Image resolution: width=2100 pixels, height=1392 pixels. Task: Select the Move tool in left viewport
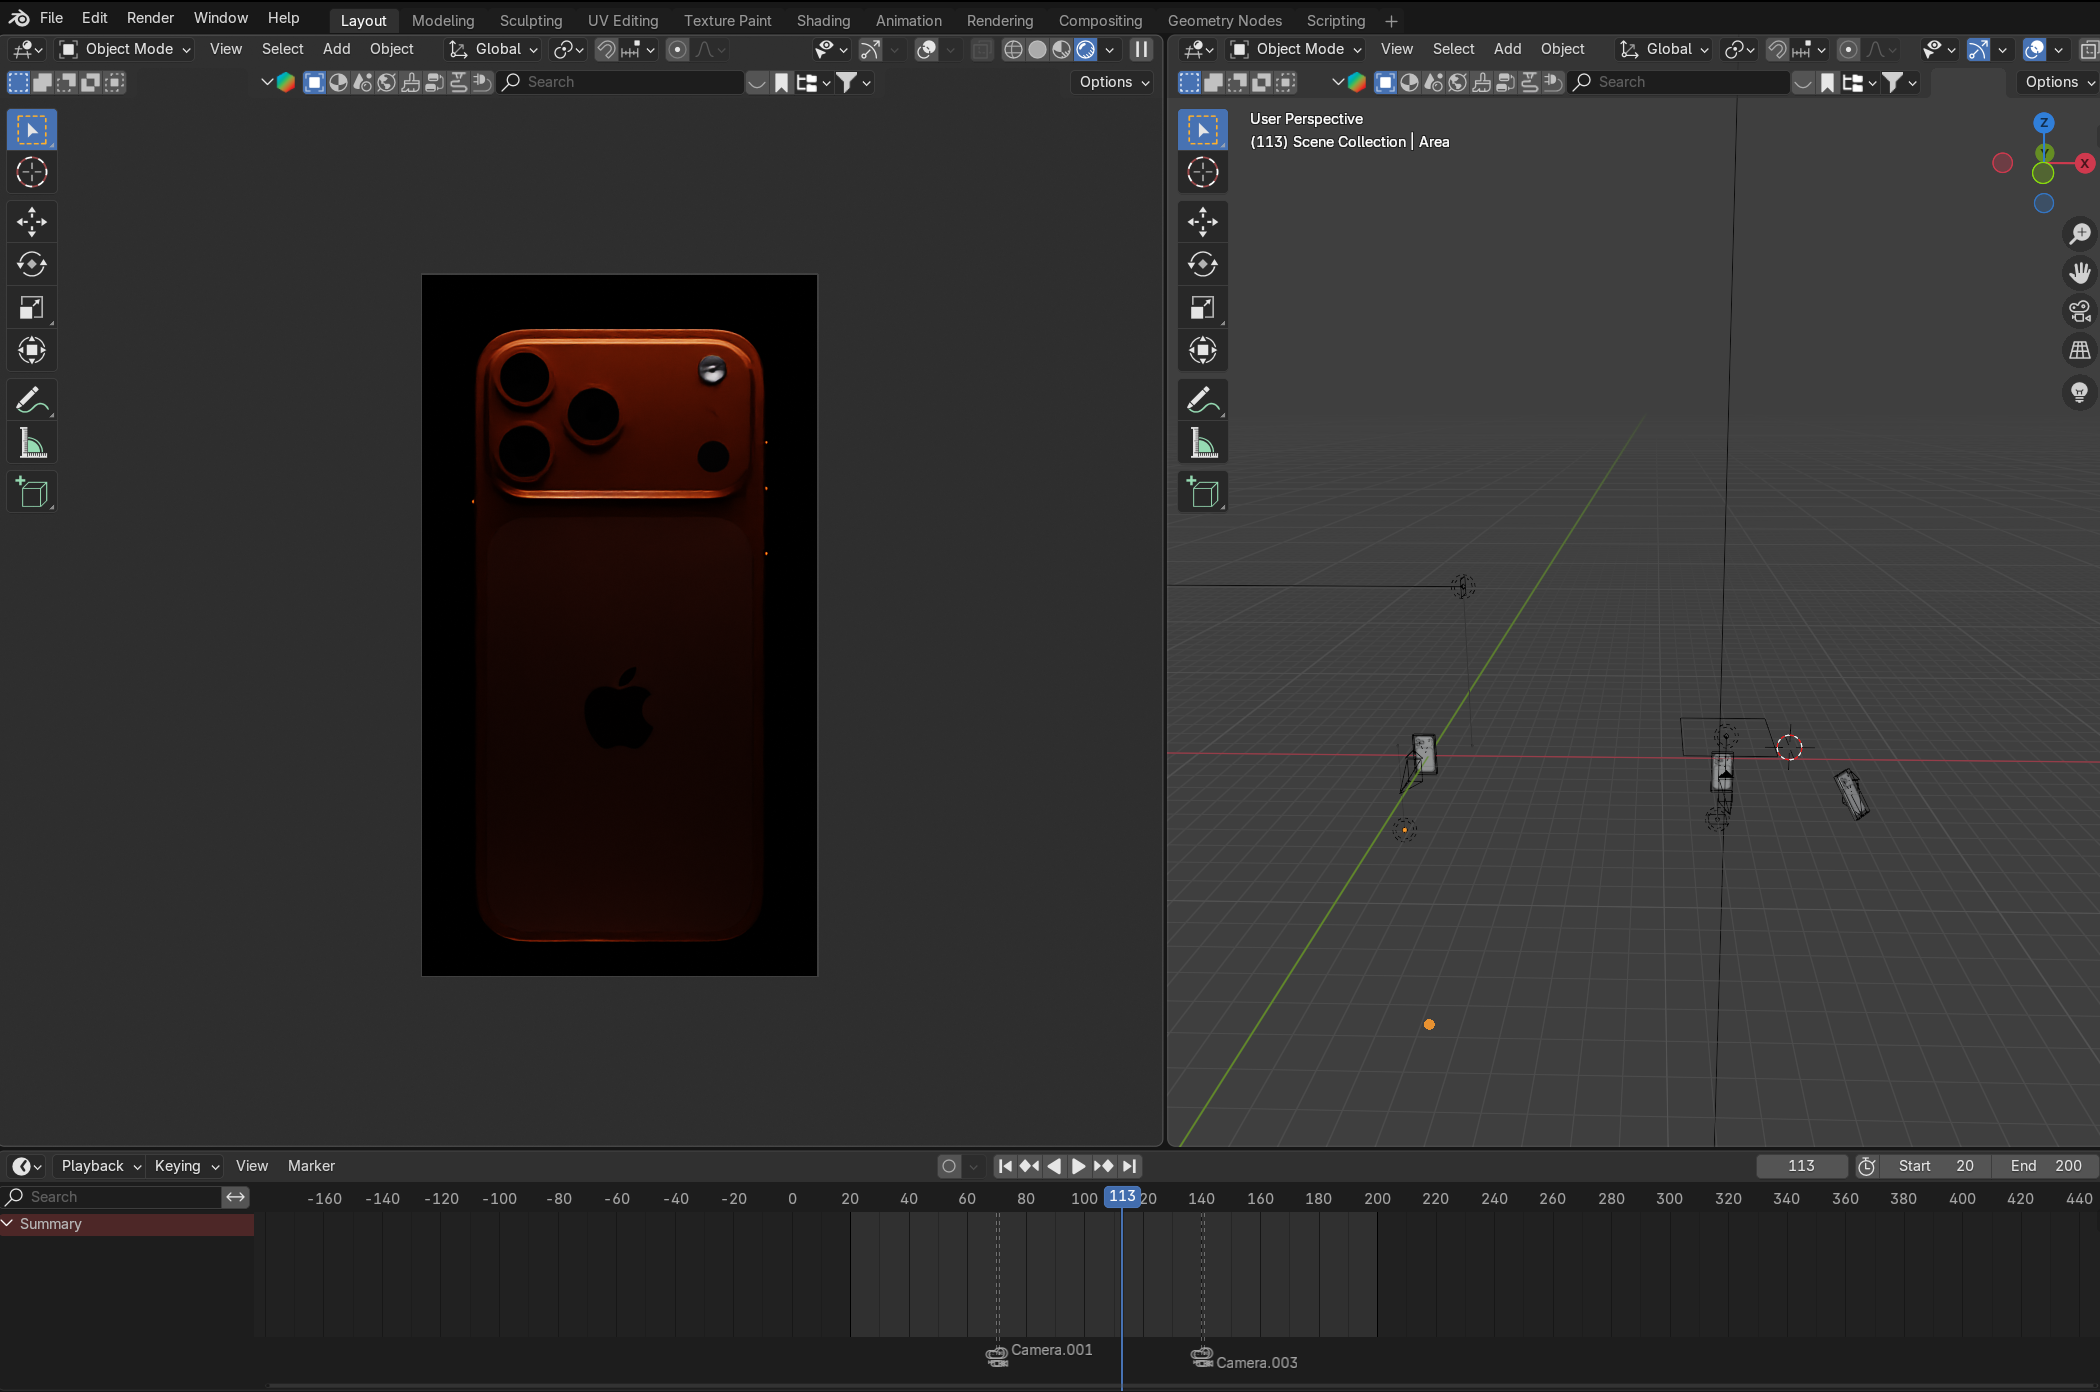(x=32, y=221)
